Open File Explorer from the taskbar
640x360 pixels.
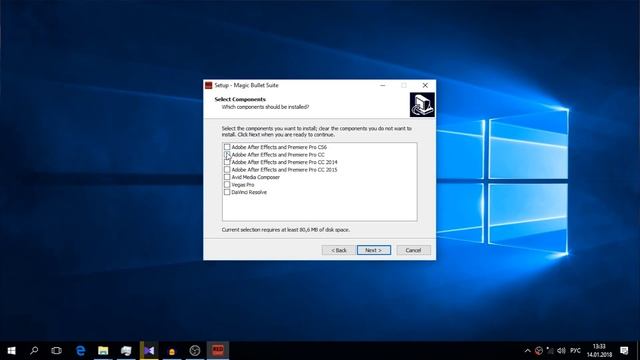click(103, 351)
